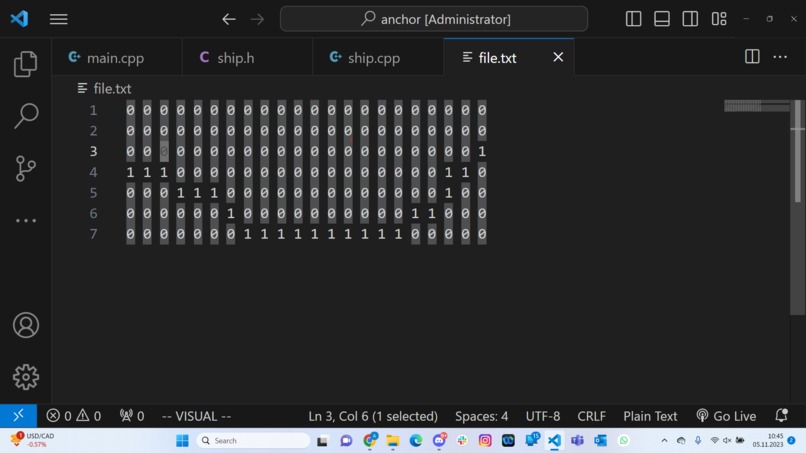The width and height of the screenshot is (806, 453).
Task: Click line number 4 in gutter
Action: [93, 172]
